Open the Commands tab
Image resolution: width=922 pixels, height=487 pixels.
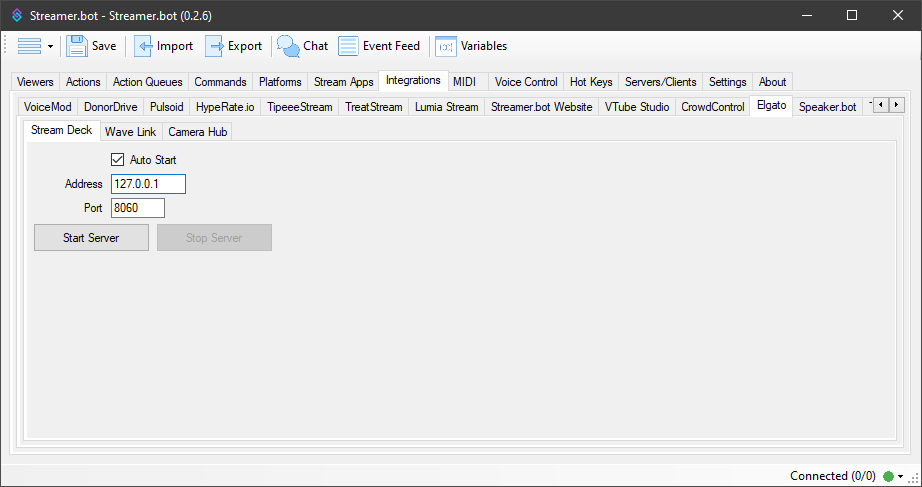point(221,82)
